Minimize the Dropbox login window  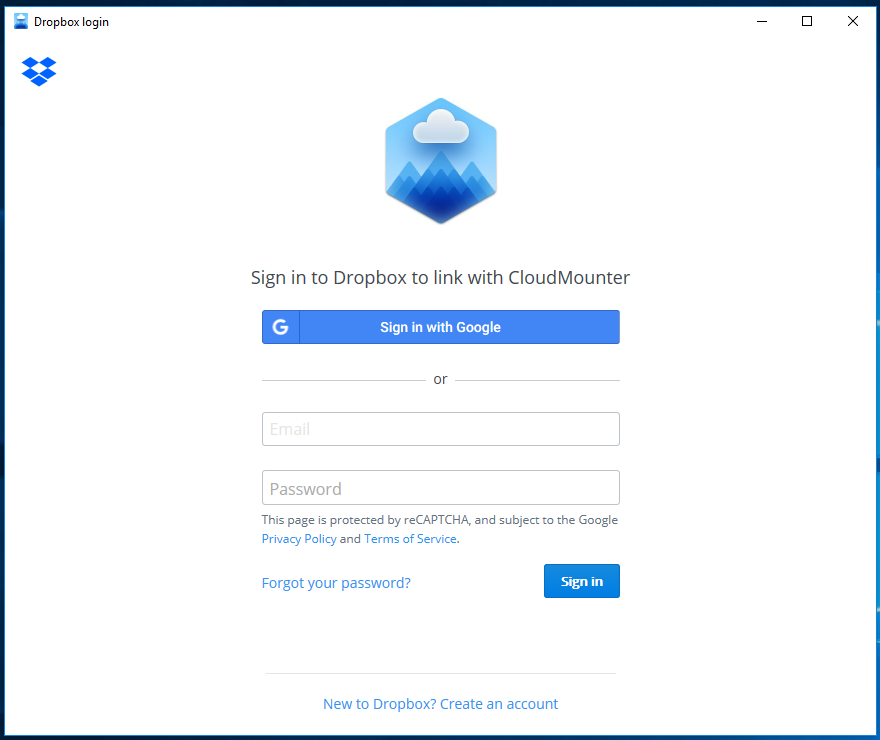tap(762, 21)
